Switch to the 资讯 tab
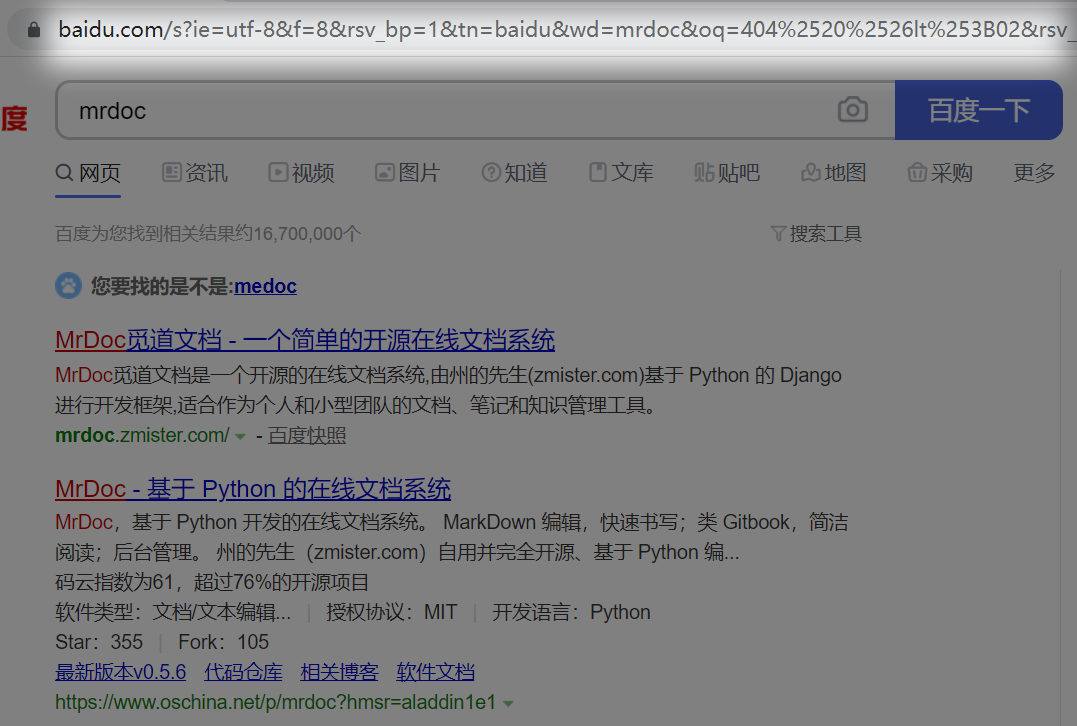 coord(194,172)
